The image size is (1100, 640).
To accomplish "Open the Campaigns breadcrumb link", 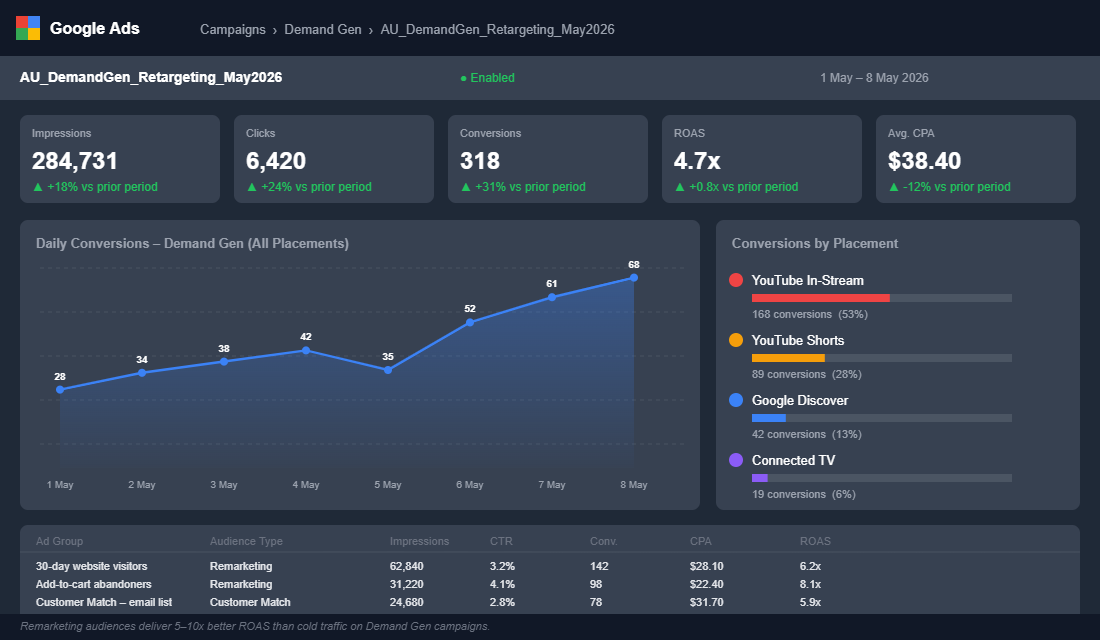I will pos(232,29).
